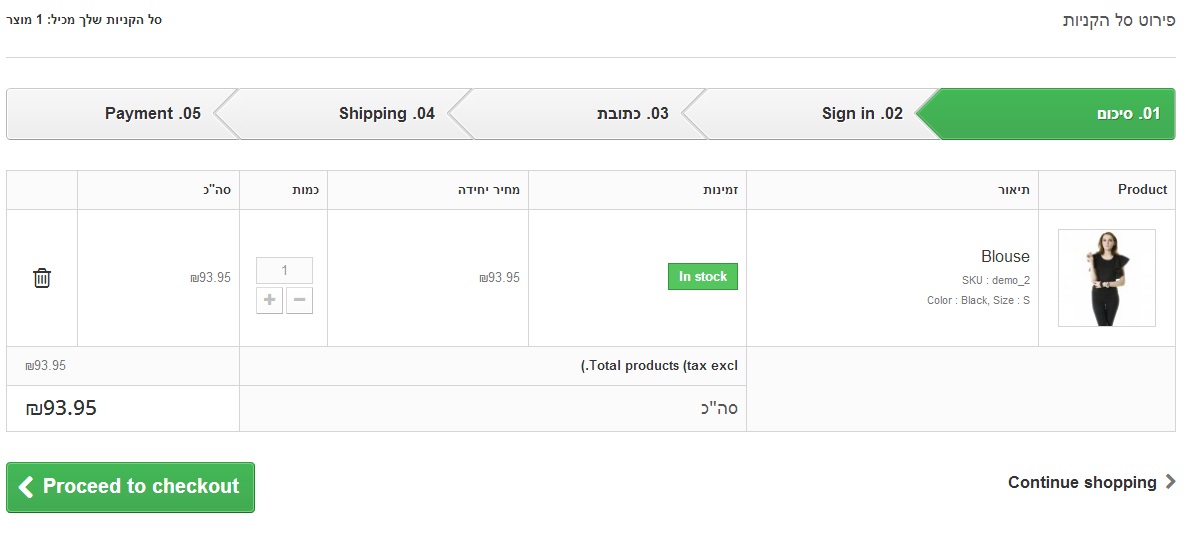
Task: Open the Blouse product thumbnail image
Action: [x=1106, y=278]
